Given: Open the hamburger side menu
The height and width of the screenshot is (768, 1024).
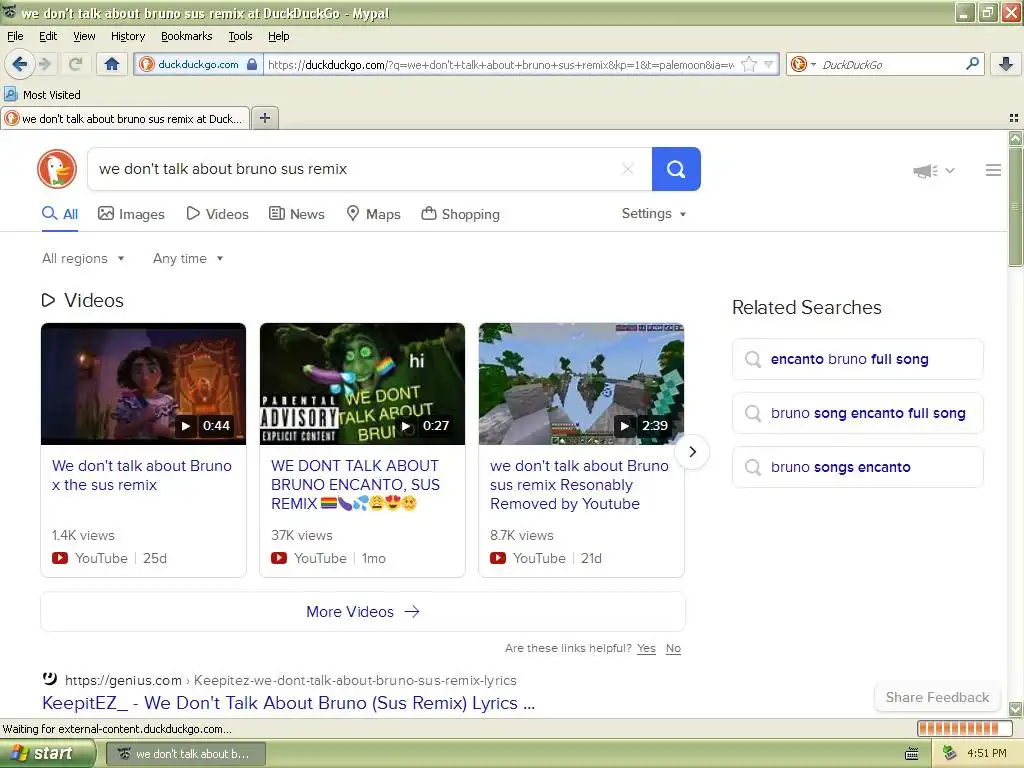Looking at the screenshot, I should point(993,170).
